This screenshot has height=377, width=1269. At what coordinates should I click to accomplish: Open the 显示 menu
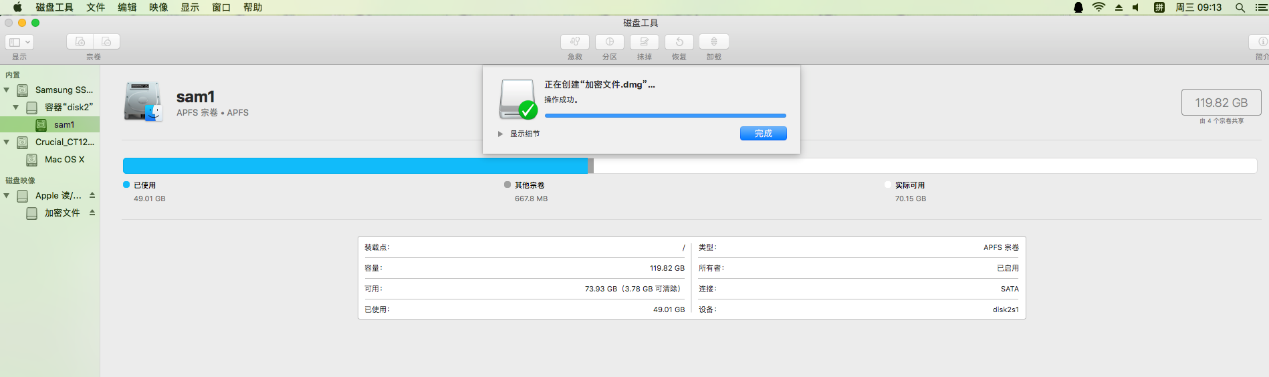click(190, 7)
